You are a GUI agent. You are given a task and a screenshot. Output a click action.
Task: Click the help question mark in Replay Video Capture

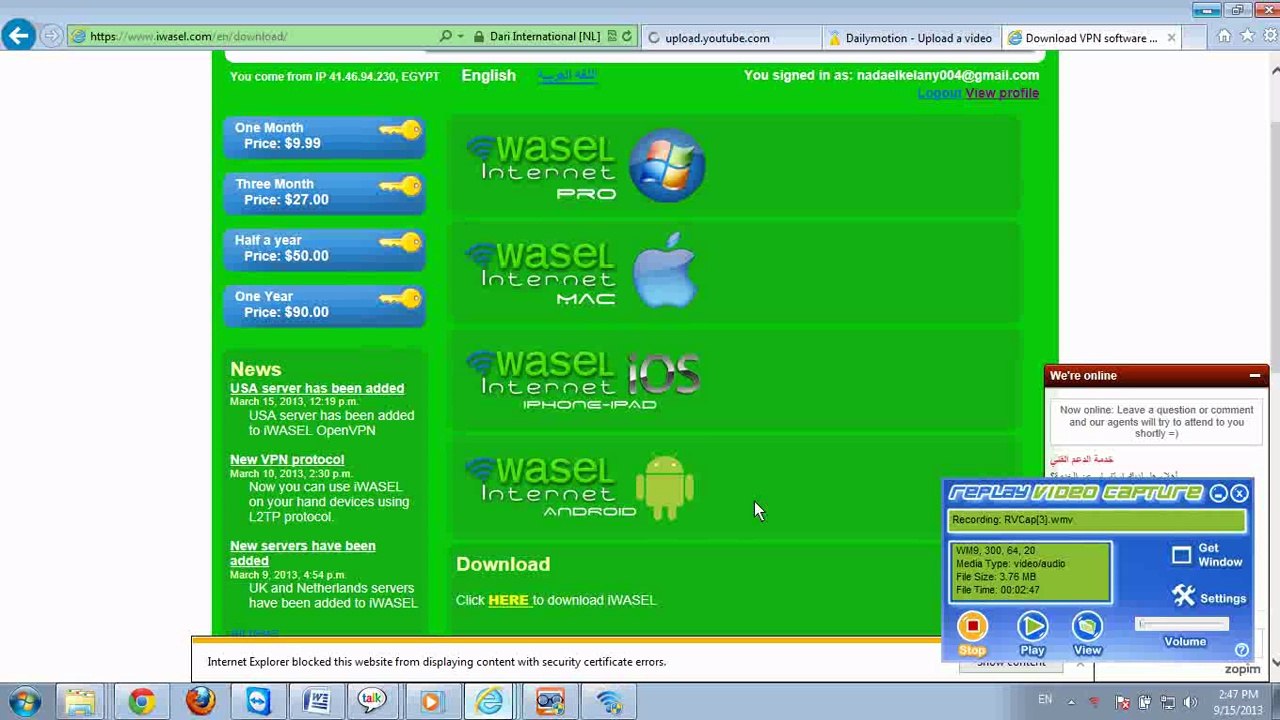(1241, 650)
